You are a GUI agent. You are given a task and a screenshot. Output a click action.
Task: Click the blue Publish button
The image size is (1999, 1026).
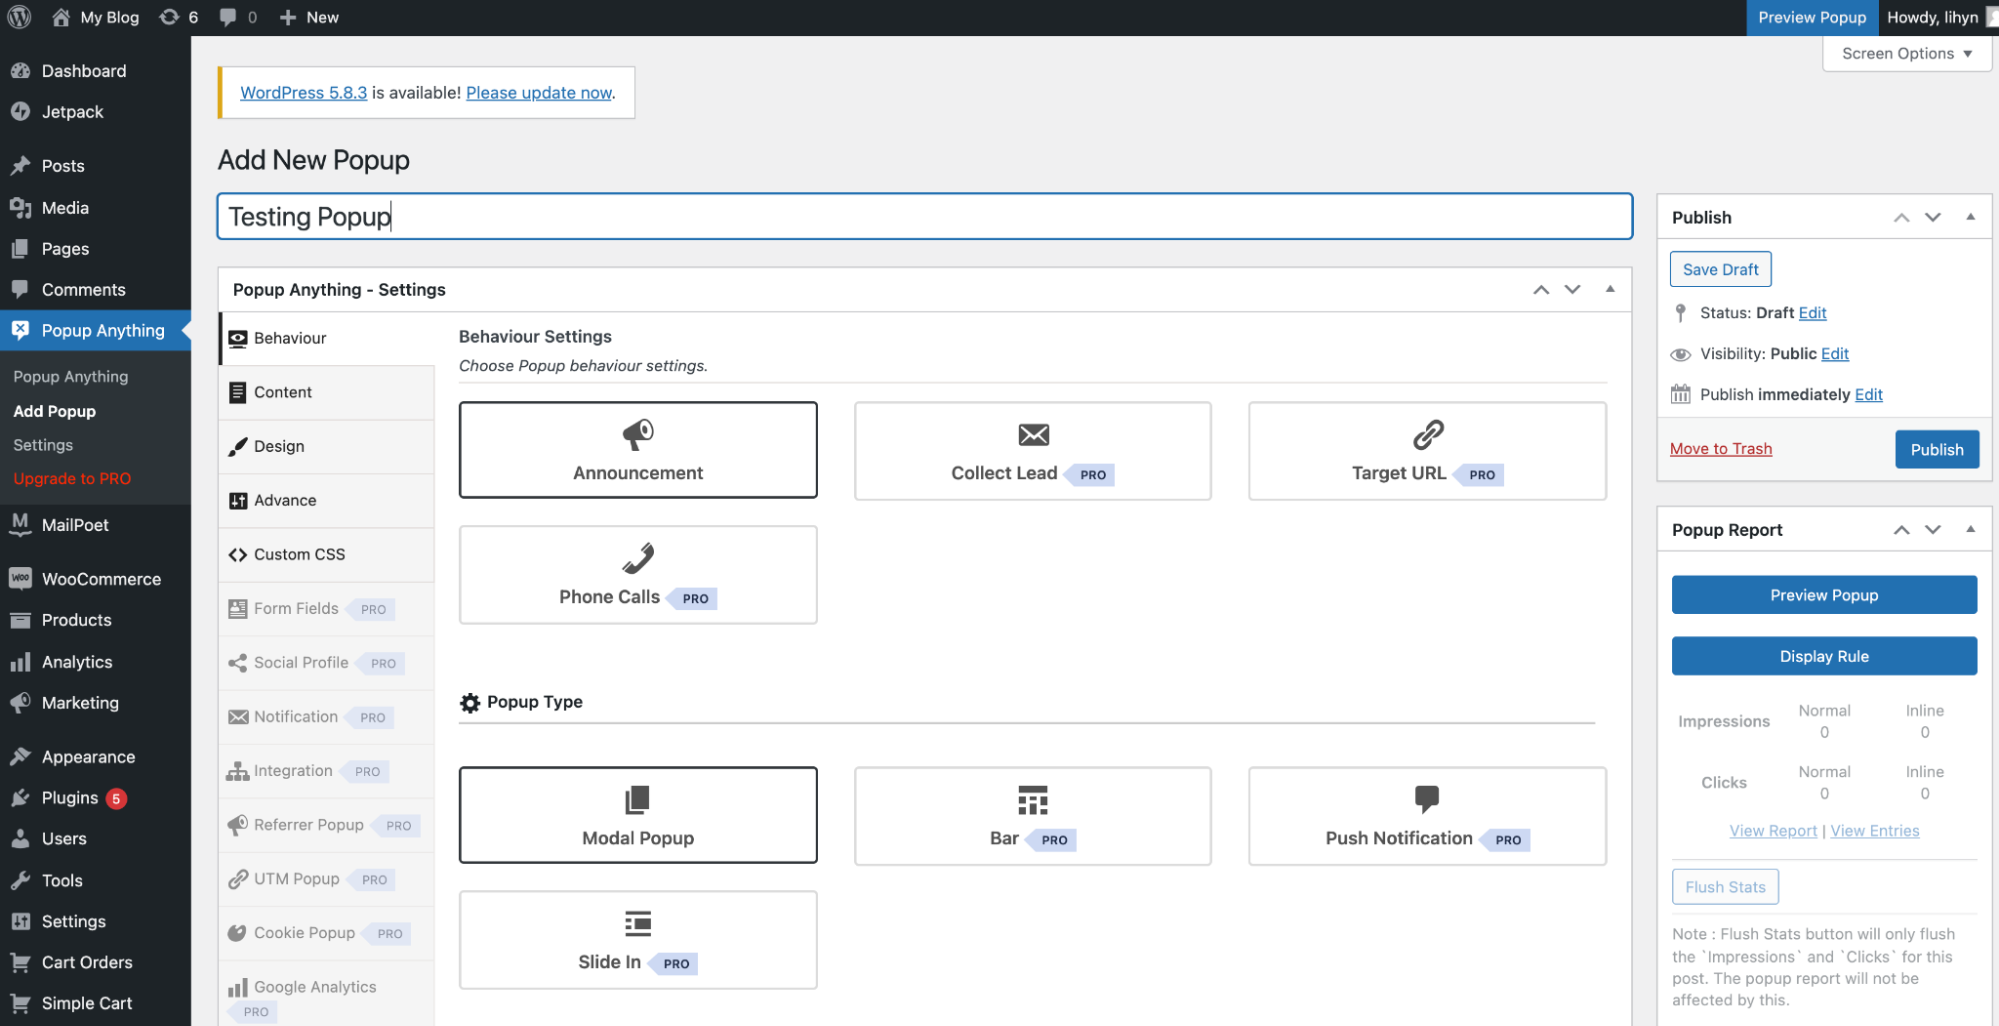pos(1937,449)
